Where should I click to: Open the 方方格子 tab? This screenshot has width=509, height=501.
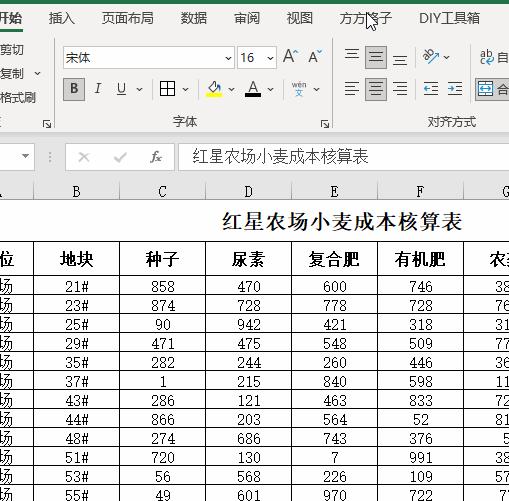[x=366, y=18]
